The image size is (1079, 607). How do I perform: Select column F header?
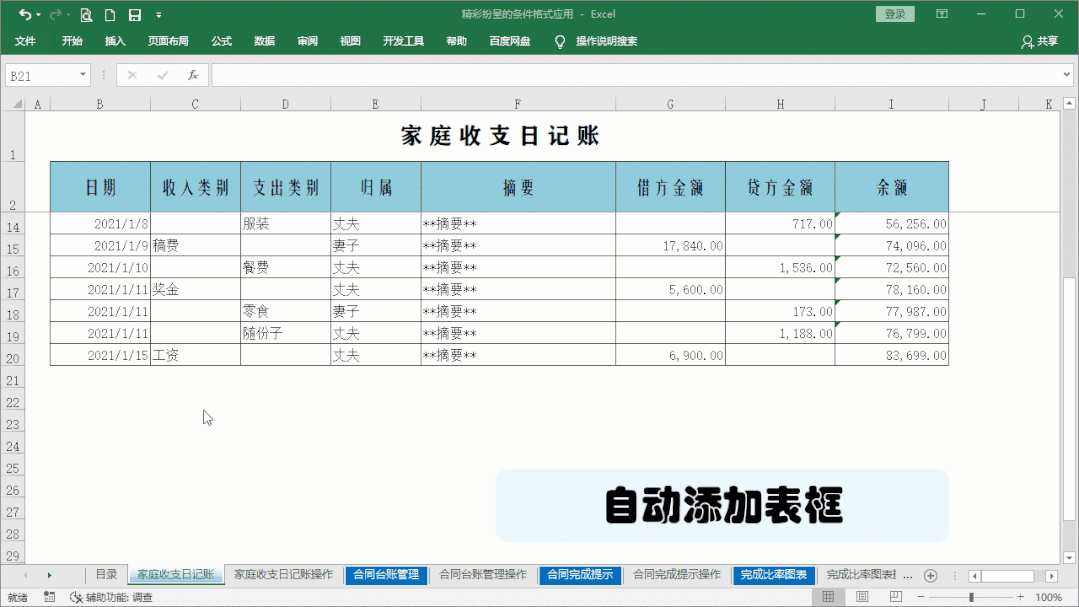(x=517, y=104)
